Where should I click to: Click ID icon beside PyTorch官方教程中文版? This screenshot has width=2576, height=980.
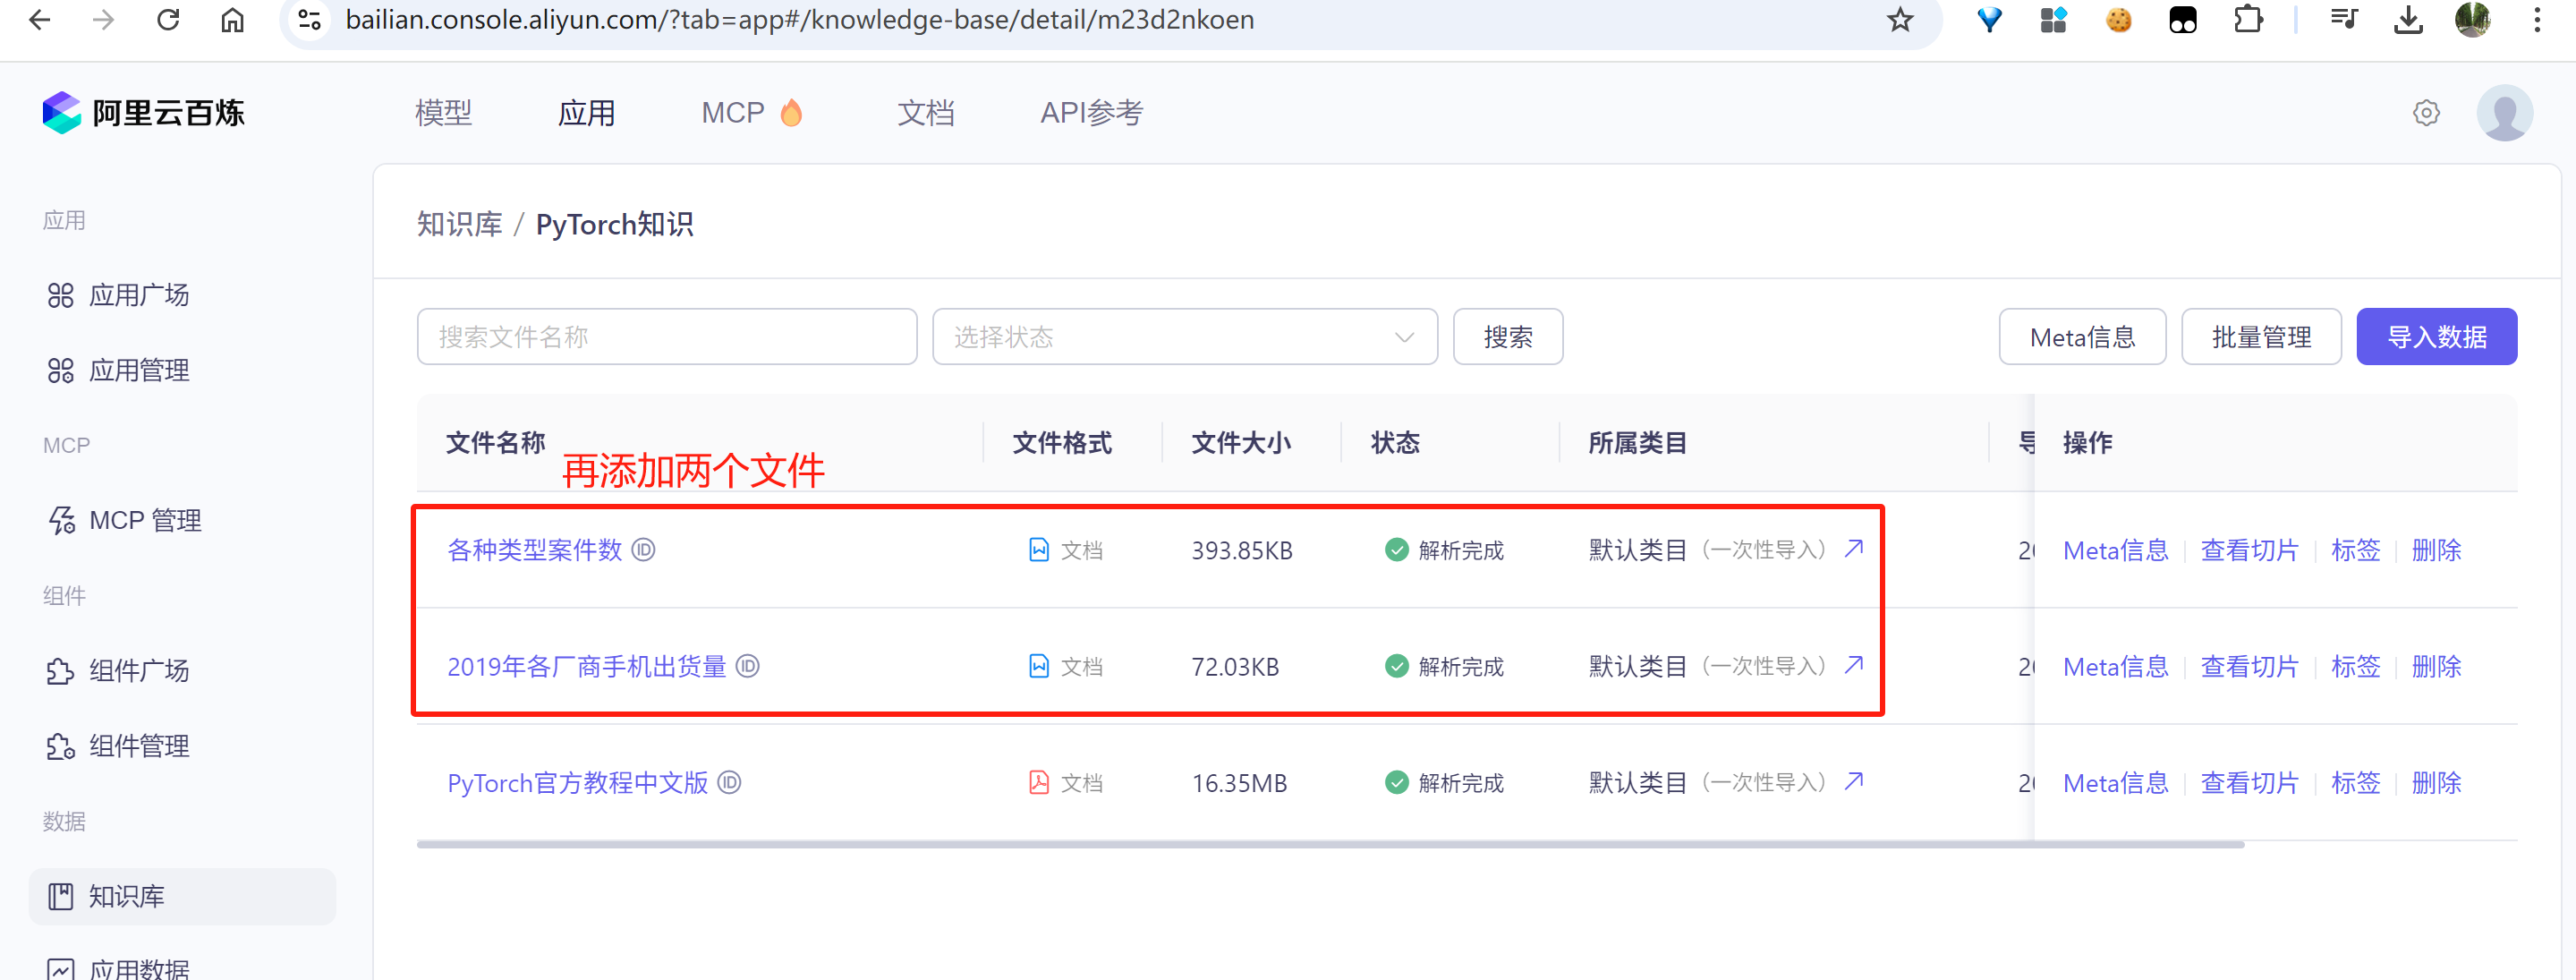[x=730, y=783]
